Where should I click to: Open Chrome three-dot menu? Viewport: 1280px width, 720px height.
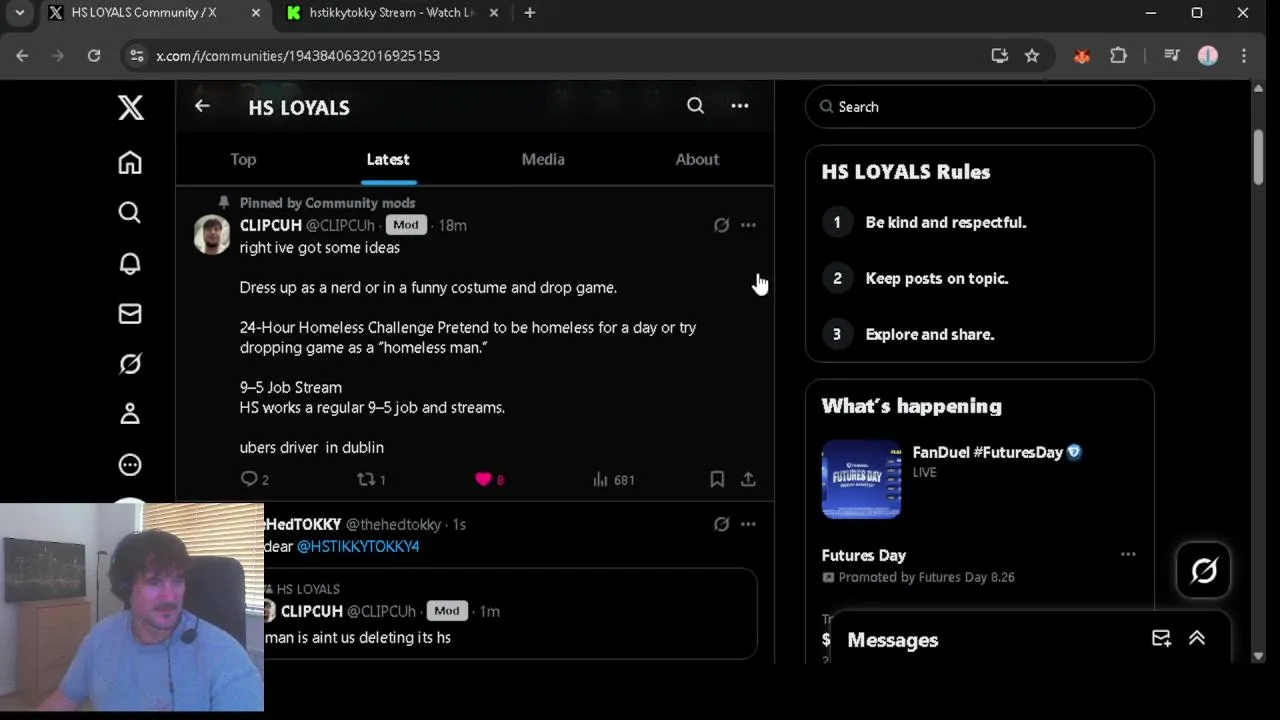point(1244,56)
